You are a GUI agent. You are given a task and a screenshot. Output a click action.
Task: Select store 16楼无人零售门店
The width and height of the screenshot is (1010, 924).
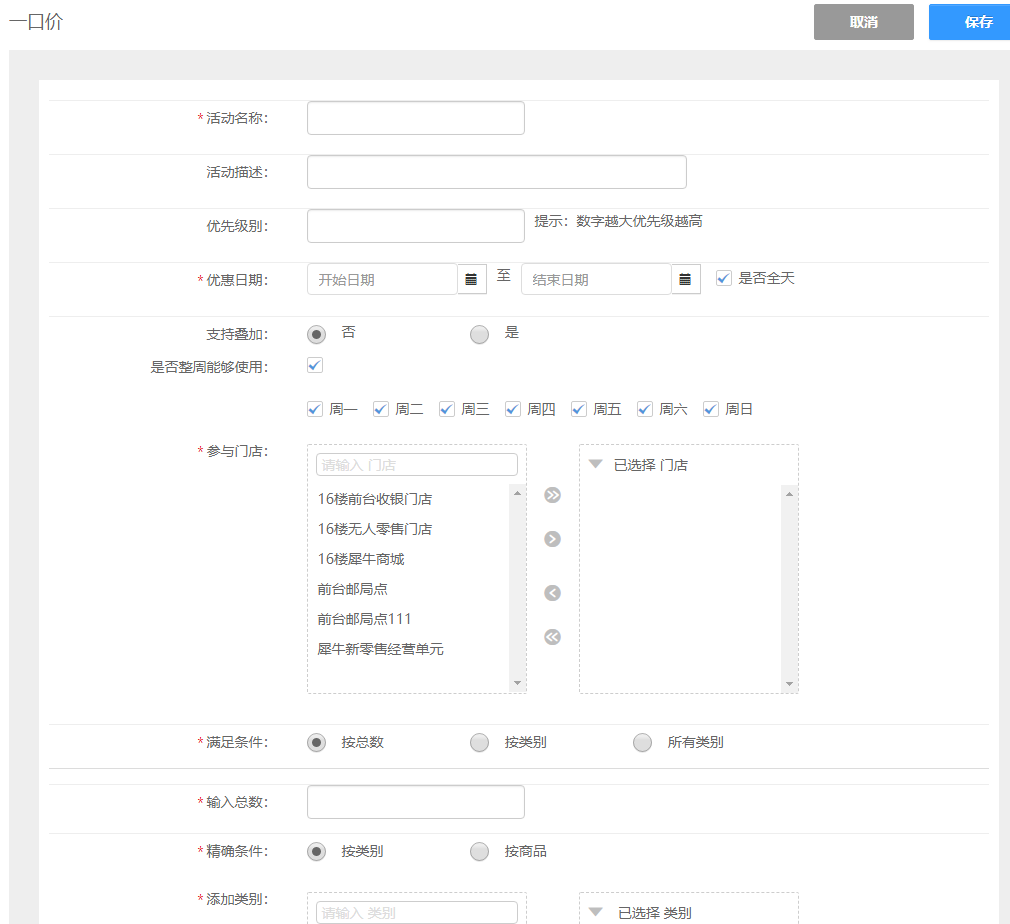pos(375,529)
